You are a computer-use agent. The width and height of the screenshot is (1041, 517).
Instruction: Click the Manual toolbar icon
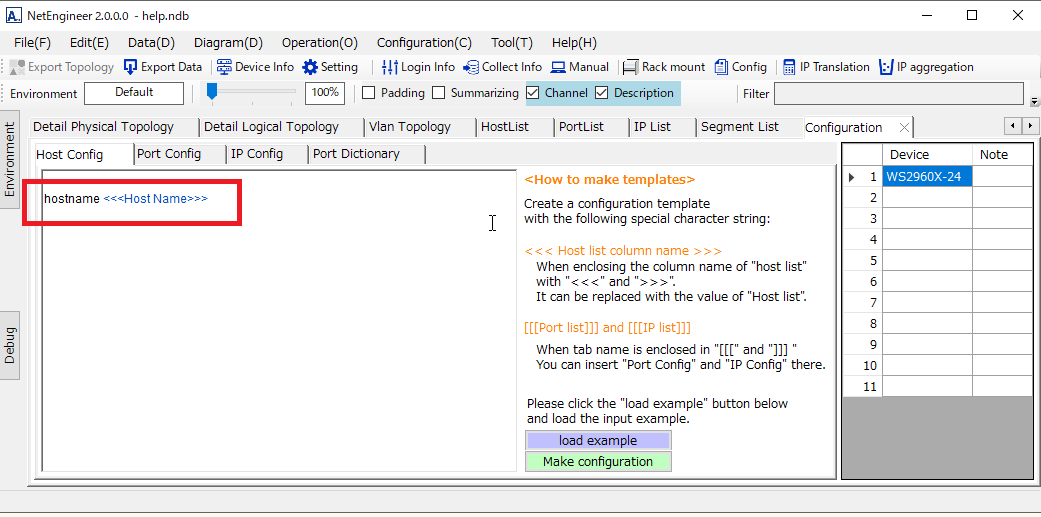coord(558,67)
